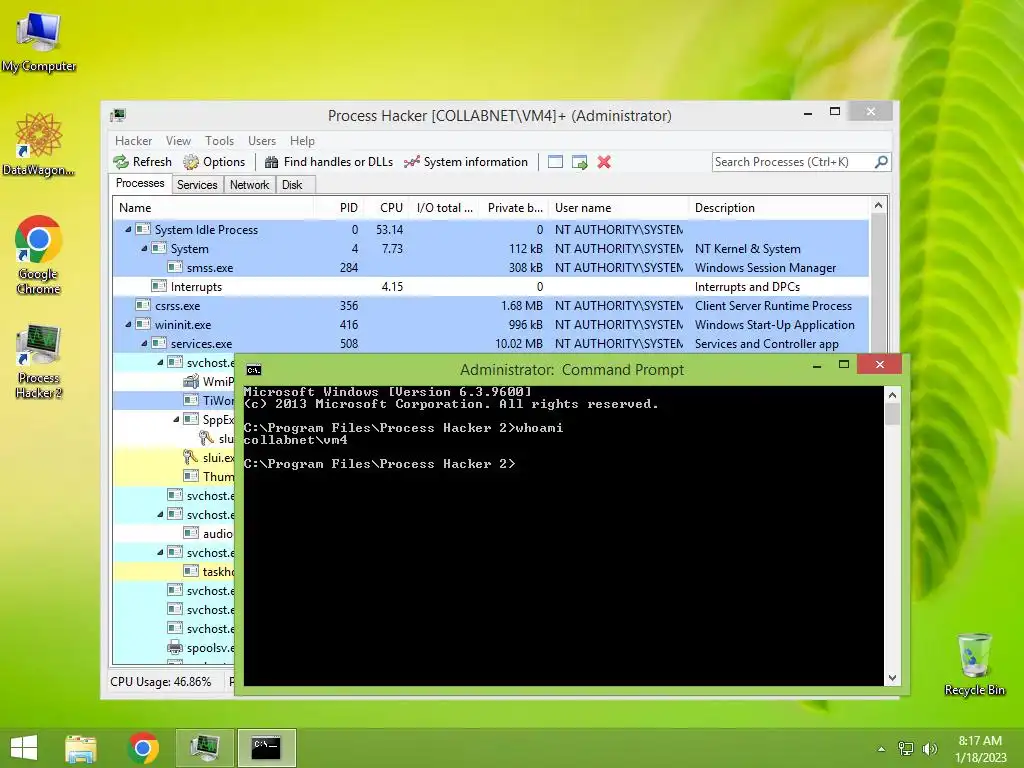Switch to the Services tab
This screenshot has height=768, width=1024.
point(197,185)
